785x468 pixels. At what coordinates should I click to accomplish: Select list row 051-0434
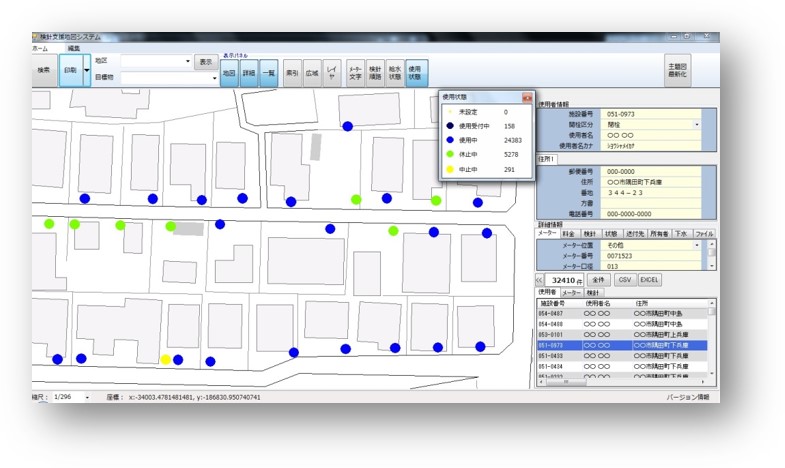tap(622, 367)
